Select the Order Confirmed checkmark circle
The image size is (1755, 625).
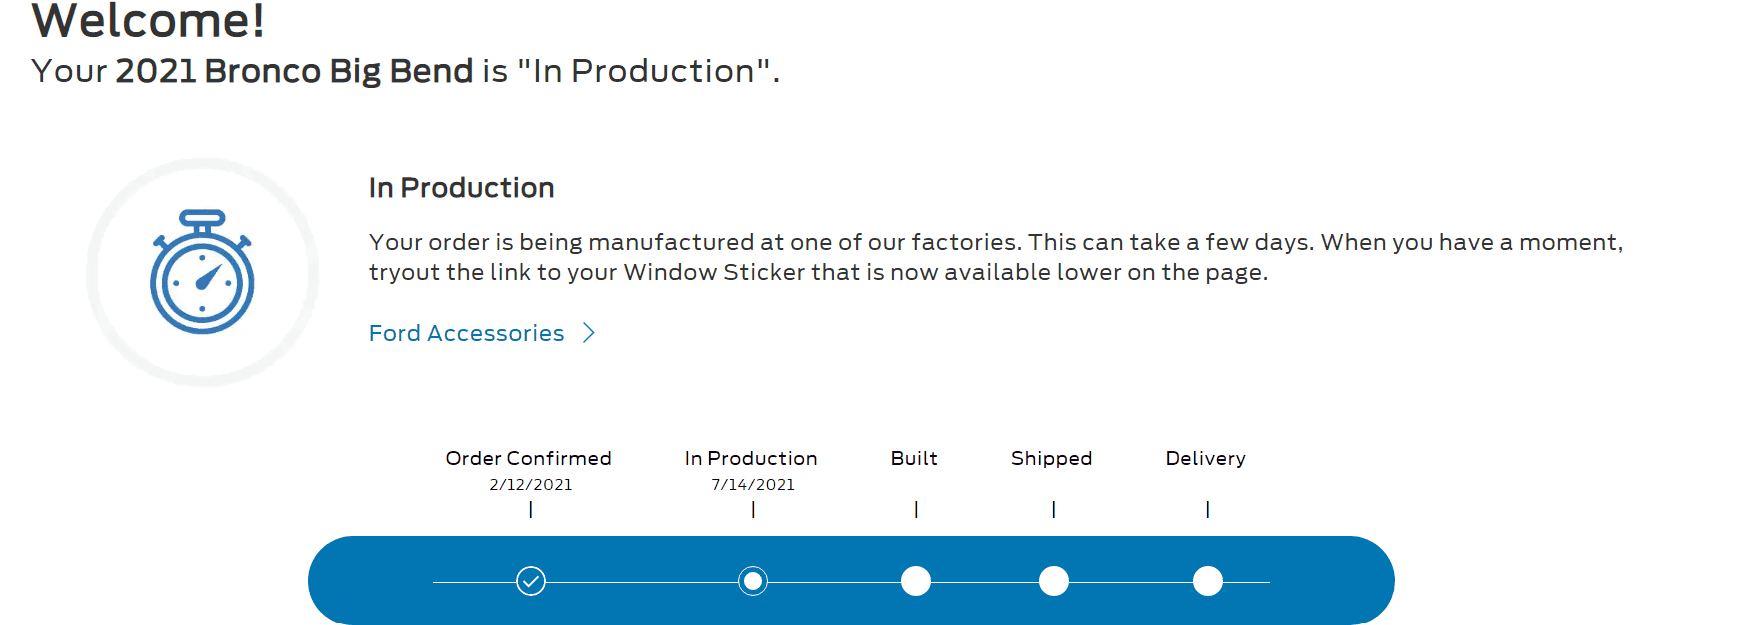pyautogui.click(x=531, y=581)
